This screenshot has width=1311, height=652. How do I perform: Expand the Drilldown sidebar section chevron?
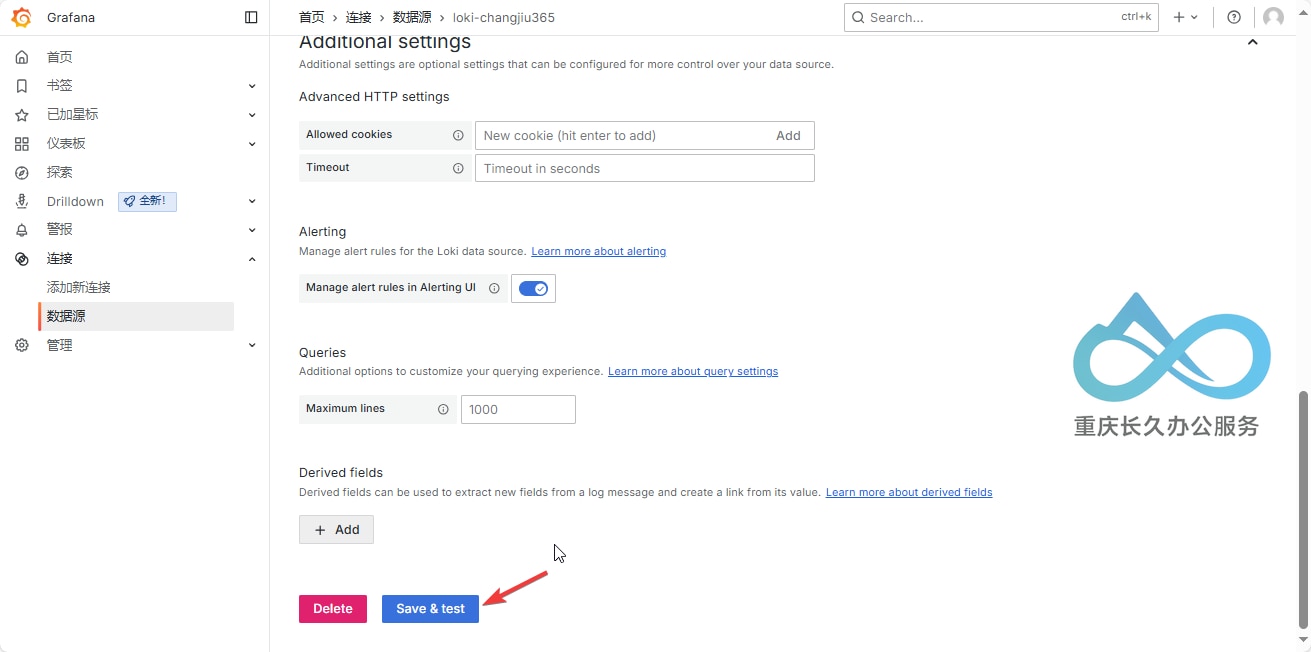click(252, 201)
